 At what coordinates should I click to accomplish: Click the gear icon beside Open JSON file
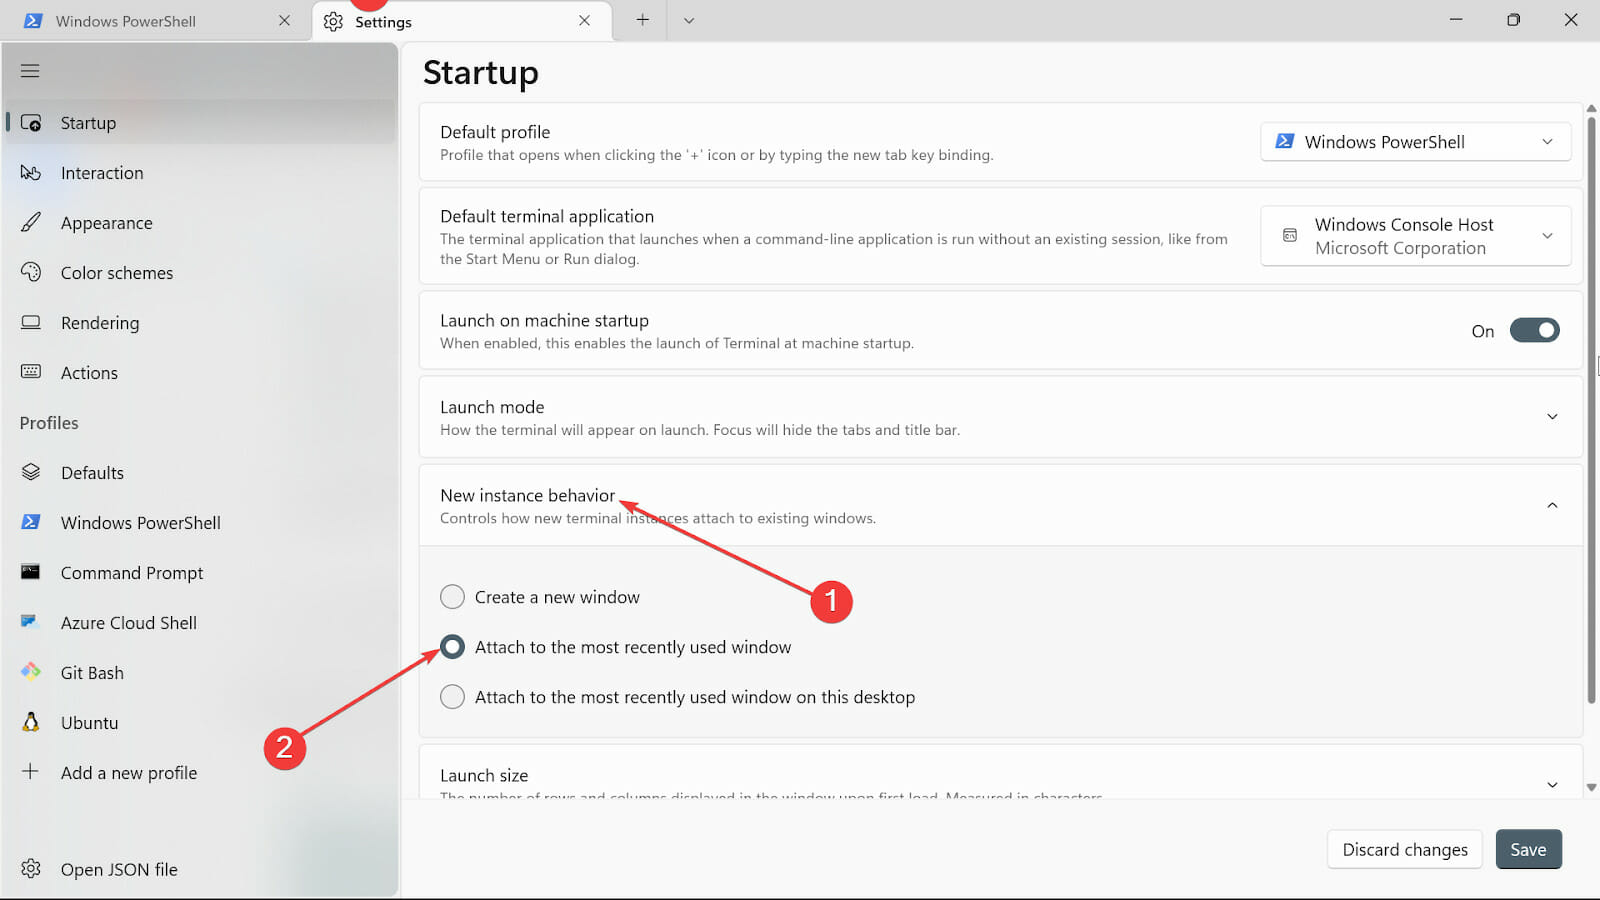tap(31, 868)
